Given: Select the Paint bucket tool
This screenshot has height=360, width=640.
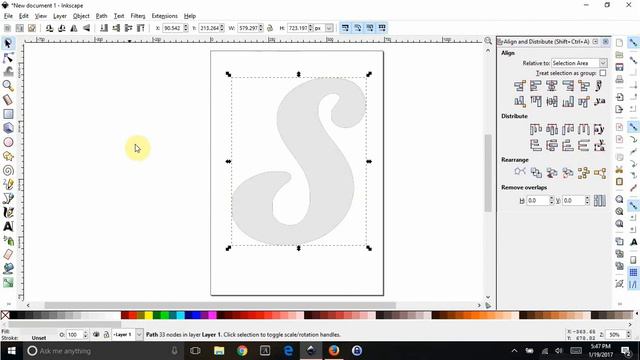Looking at the screenshot, I should pyautogui.click(x=8, y=269).
